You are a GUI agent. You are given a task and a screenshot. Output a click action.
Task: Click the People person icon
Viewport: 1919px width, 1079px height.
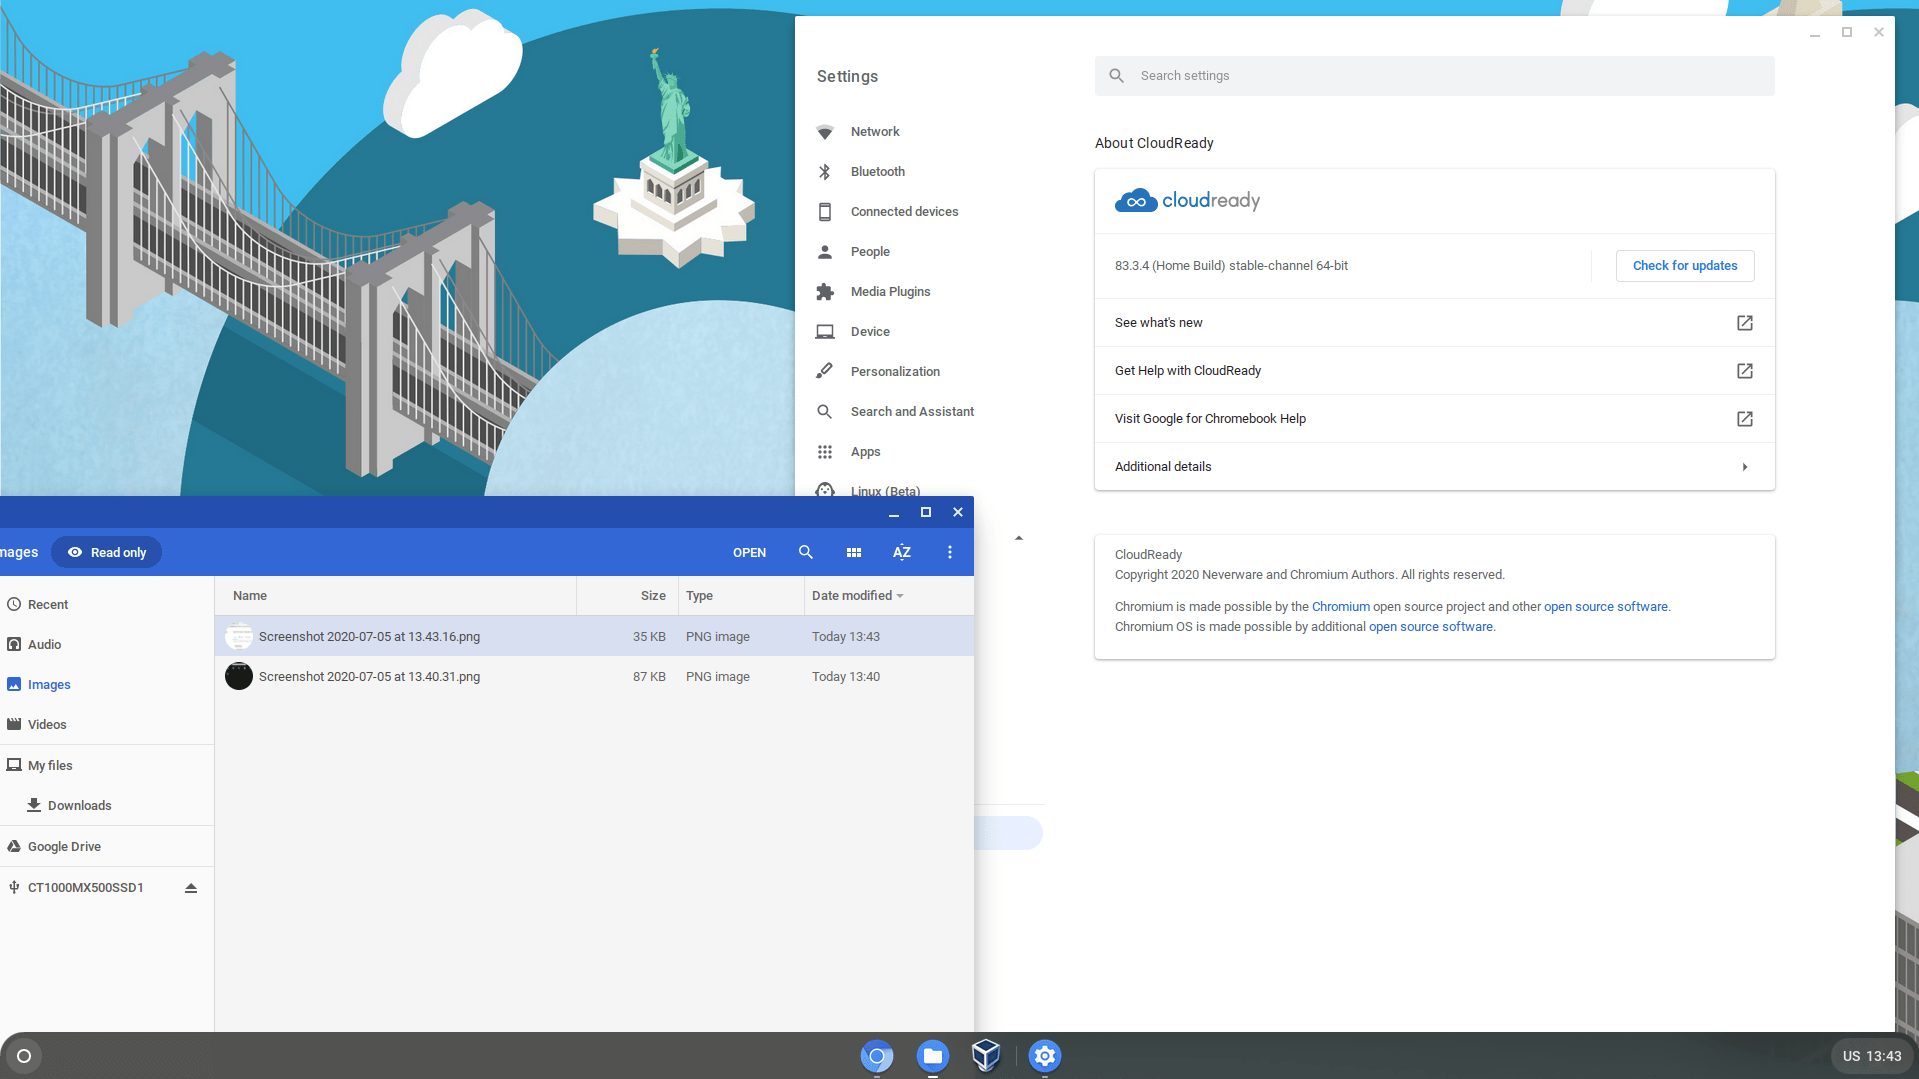(x=825, y=252)
